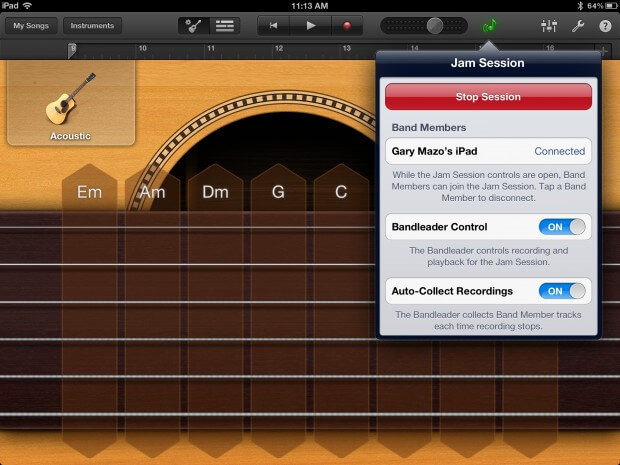The image size is (620, 465).
Task: Strum the G chord strip
Action: point(278,310)
